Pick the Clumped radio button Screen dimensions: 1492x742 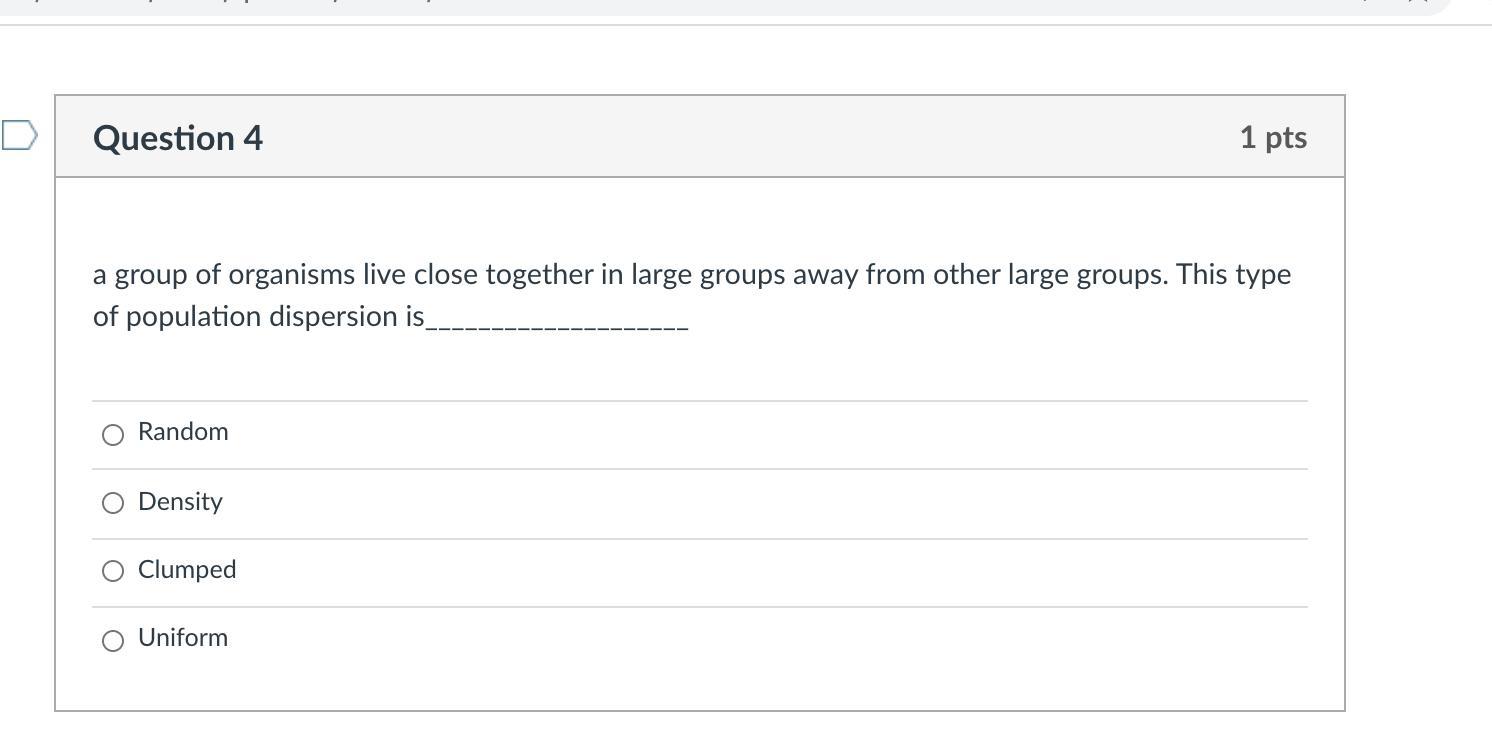tap(113, 571)
